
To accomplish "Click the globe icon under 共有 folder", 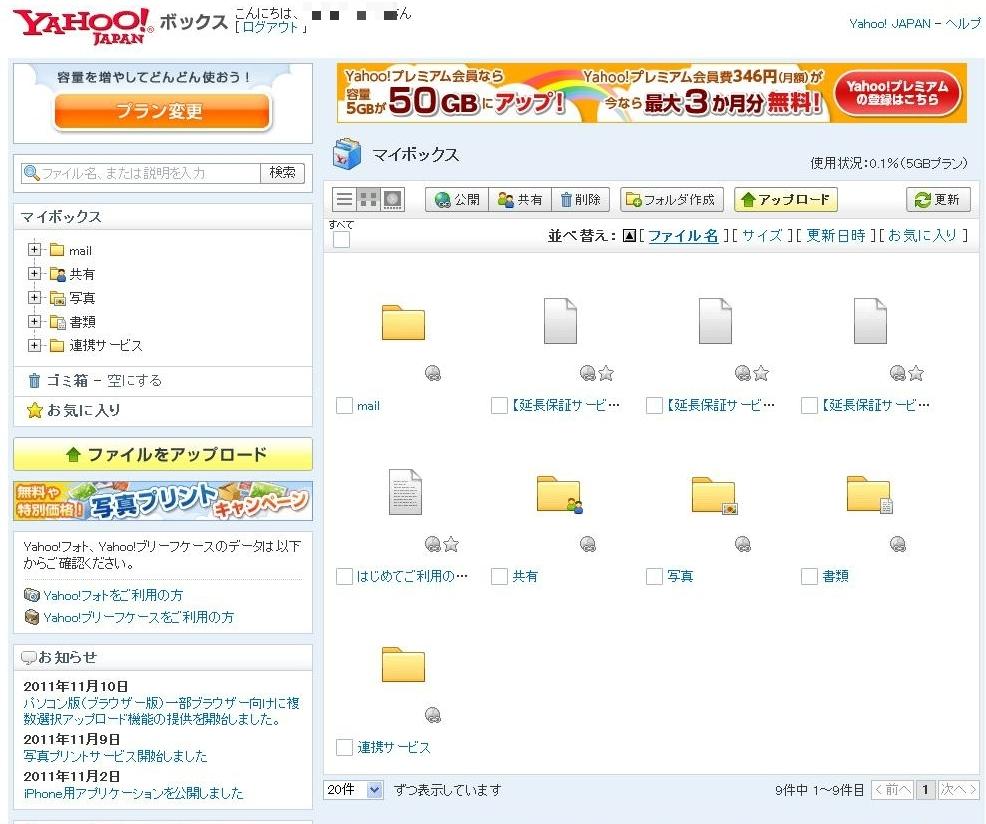I will [x=588, y=544].
